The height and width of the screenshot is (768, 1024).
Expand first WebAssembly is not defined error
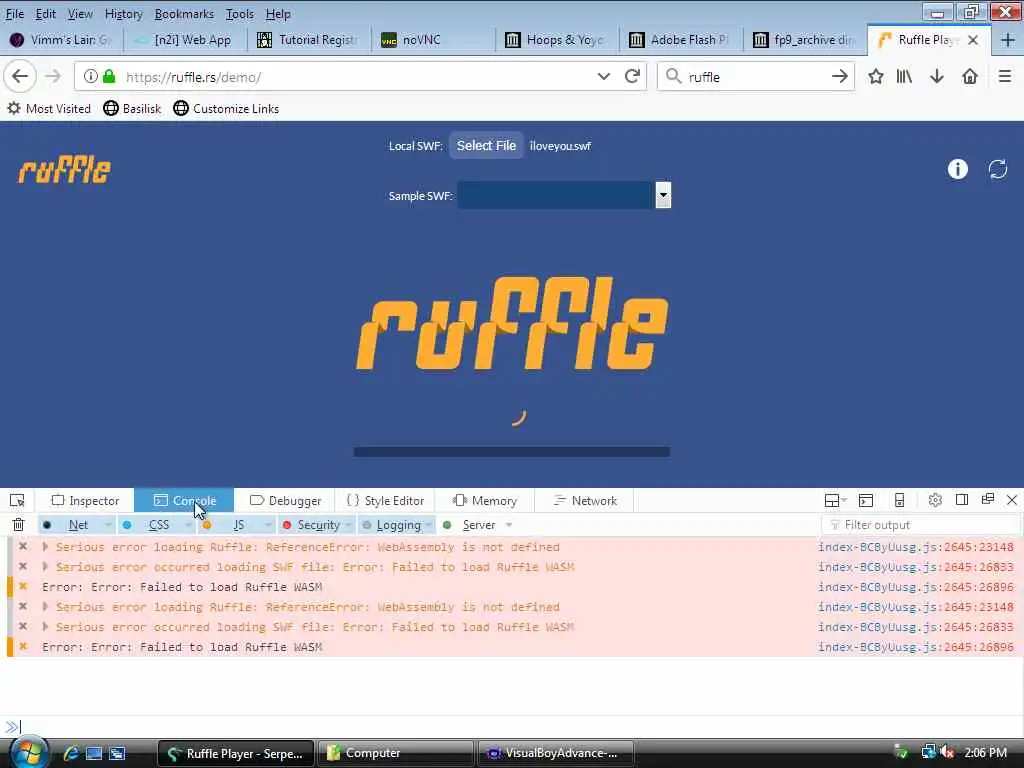45,547
